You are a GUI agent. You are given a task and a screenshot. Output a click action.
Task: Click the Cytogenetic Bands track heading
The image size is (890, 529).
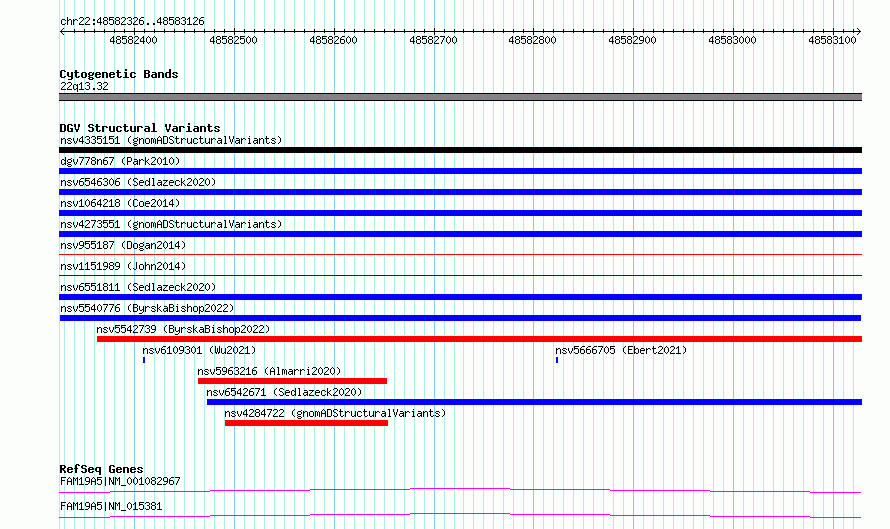click(119, 74)
